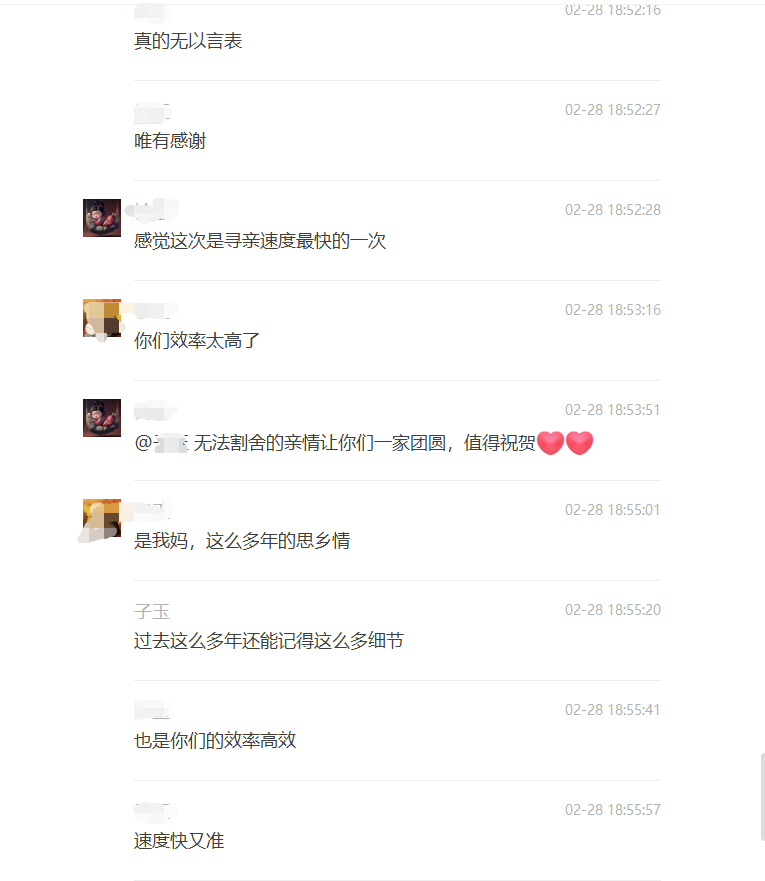The height and width of the screenshot is (881, 765).
Task: Click avatar beside 无法割舍的亲情 message
Action: coord(102,418)
